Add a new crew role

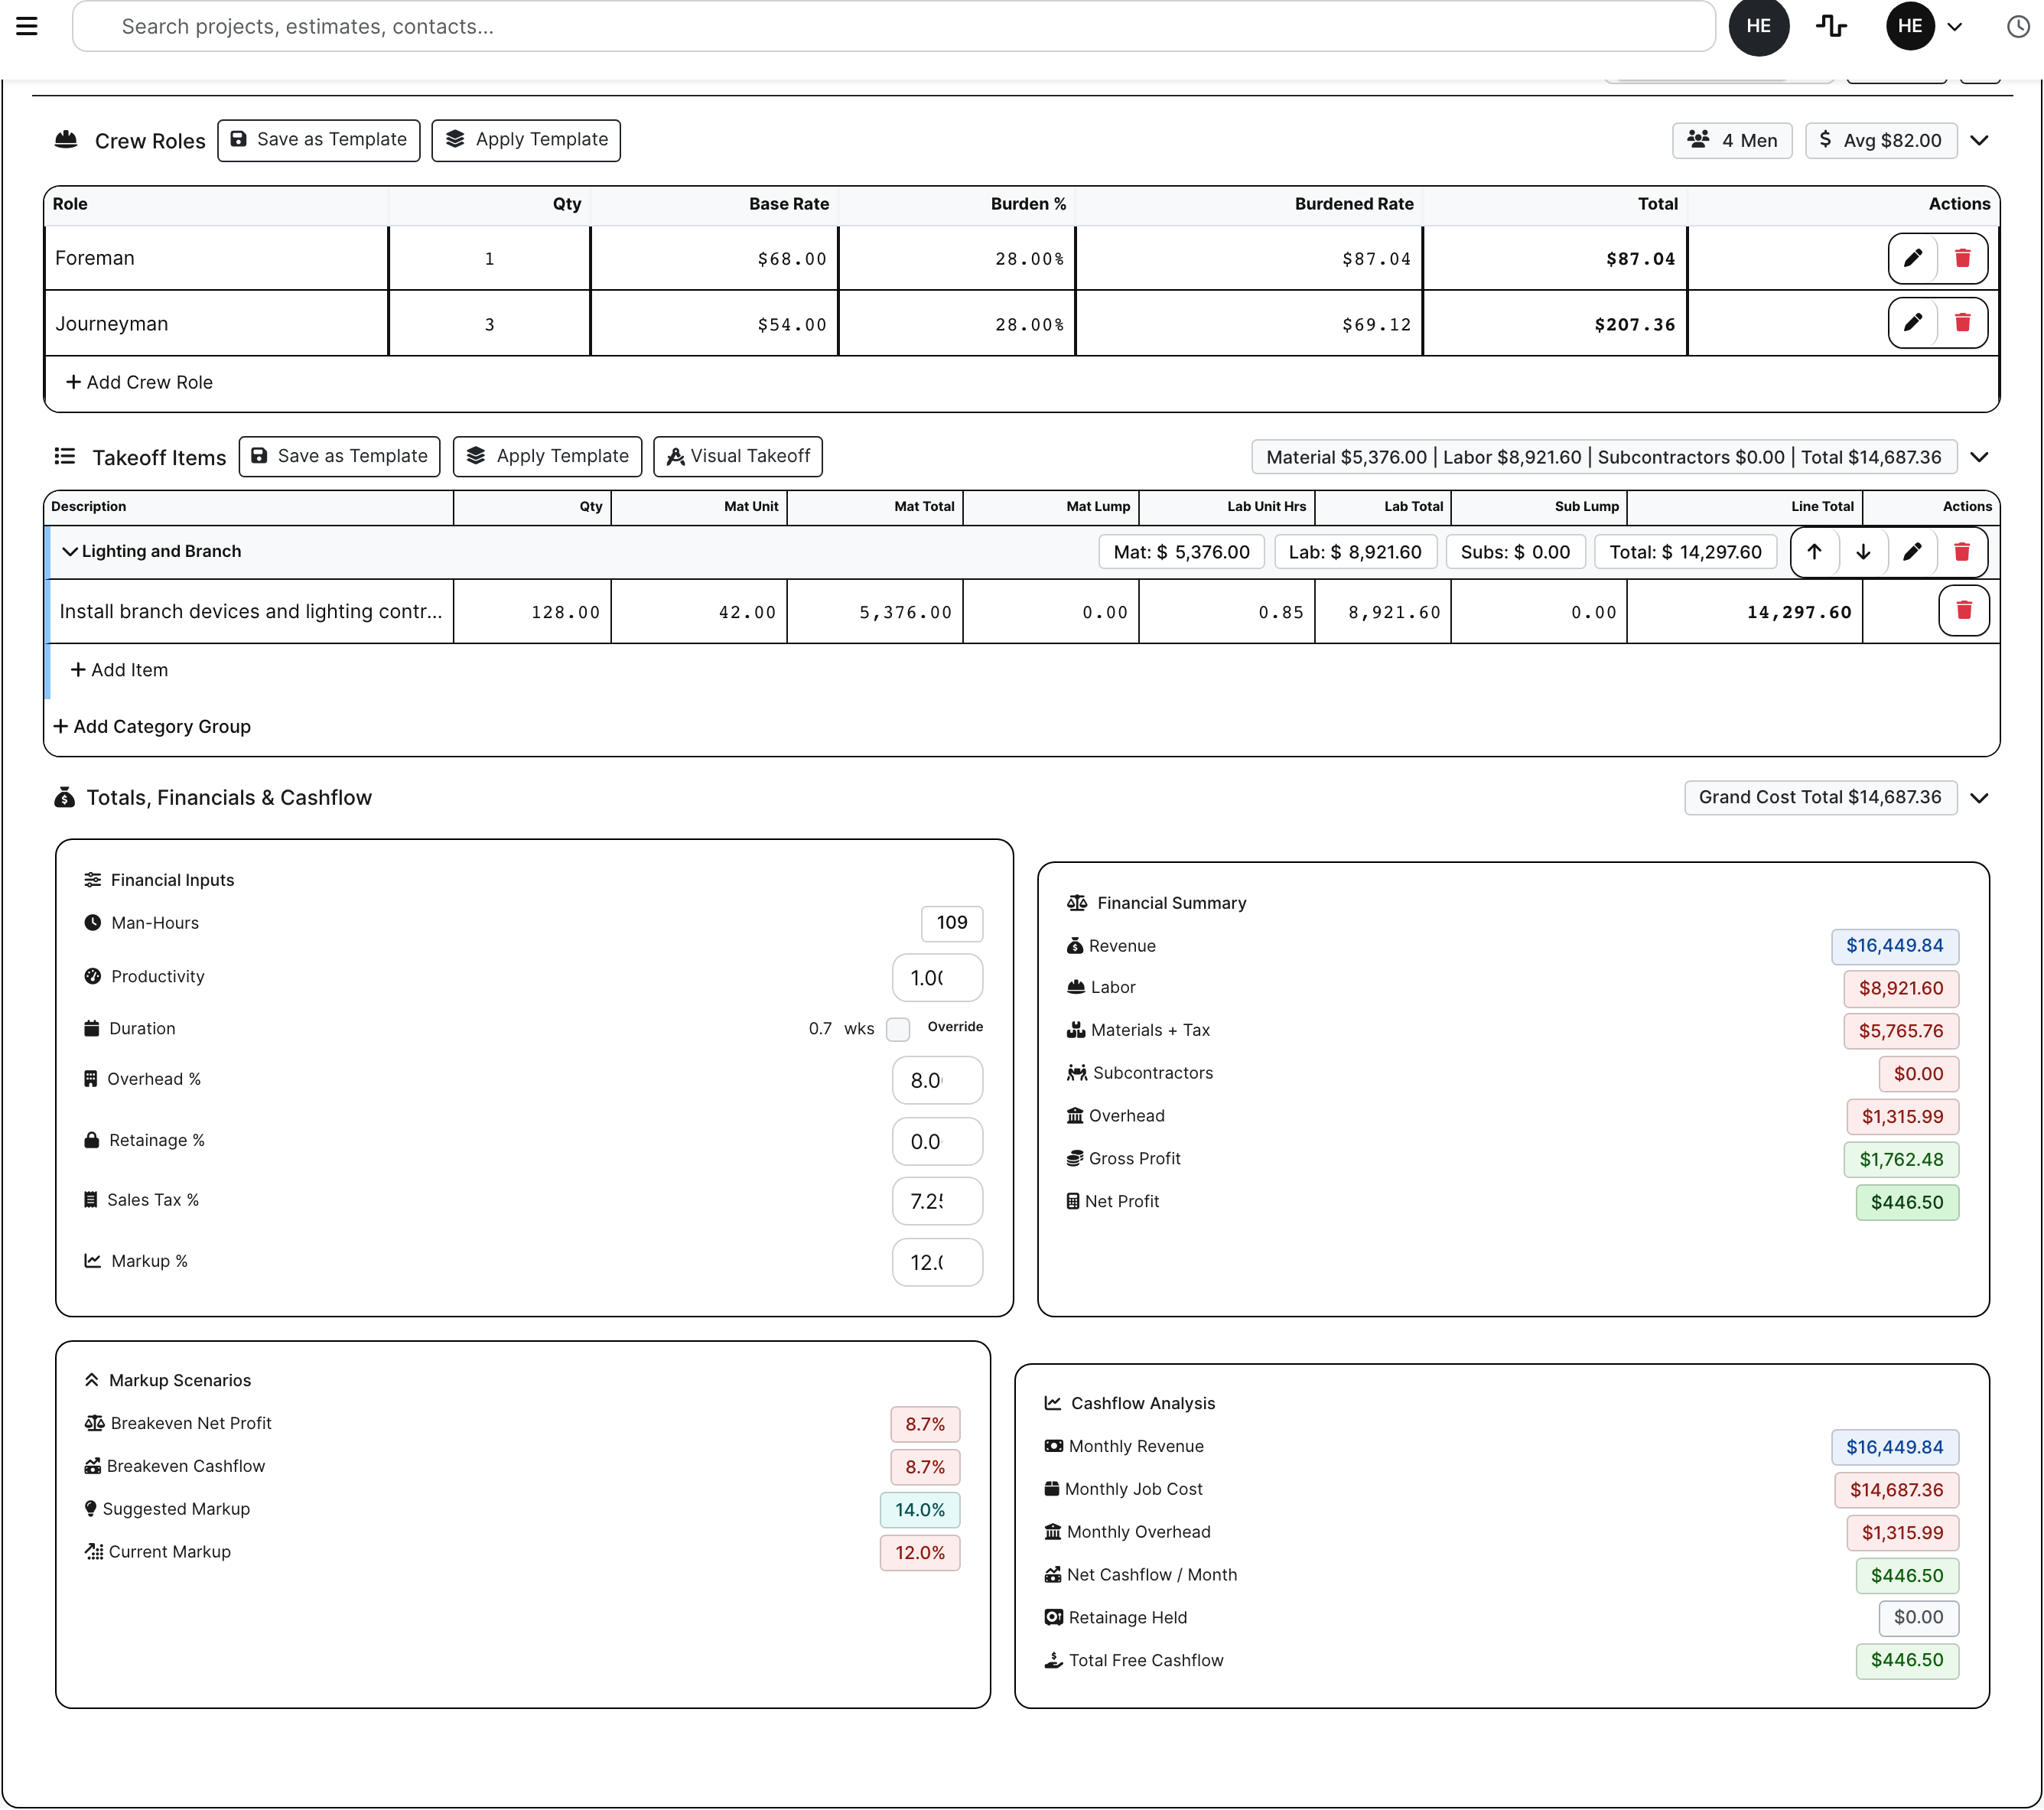[139, 382]
